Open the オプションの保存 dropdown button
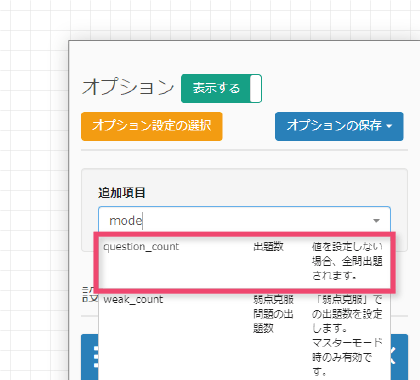 [x=339, y=126]
